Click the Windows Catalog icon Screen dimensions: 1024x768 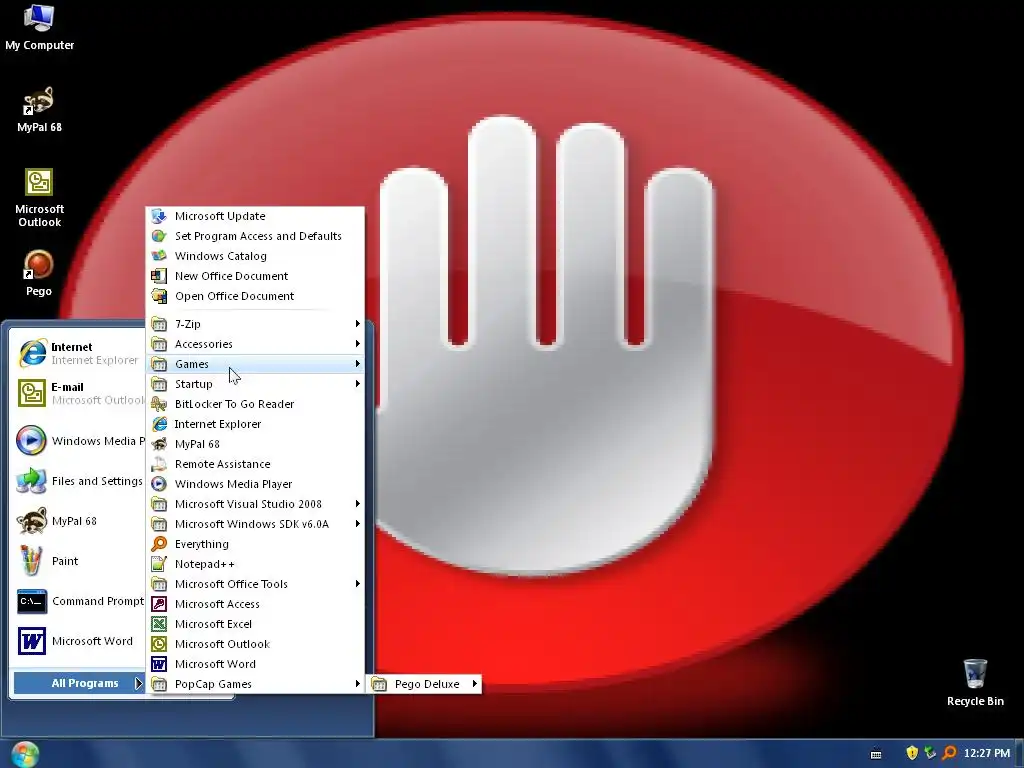coord(159,255)
